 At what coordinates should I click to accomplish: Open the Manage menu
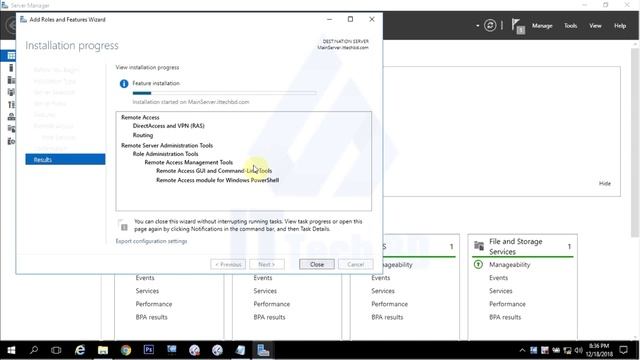coord(542,26)
